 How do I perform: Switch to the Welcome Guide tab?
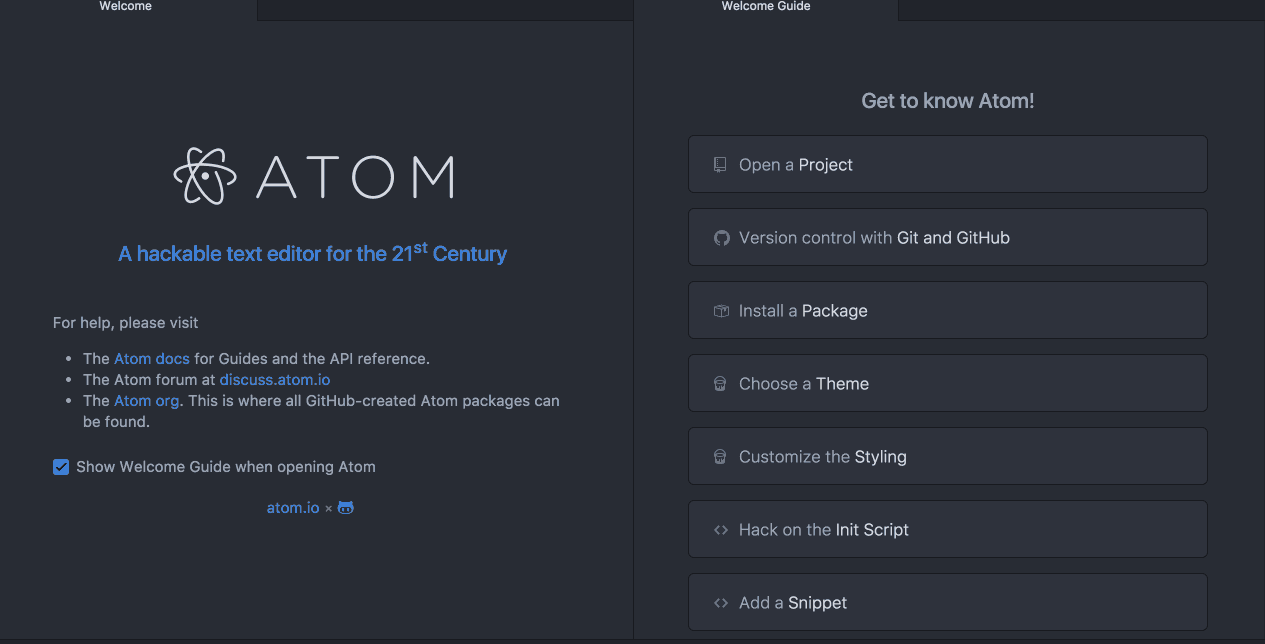pos(766,7)
